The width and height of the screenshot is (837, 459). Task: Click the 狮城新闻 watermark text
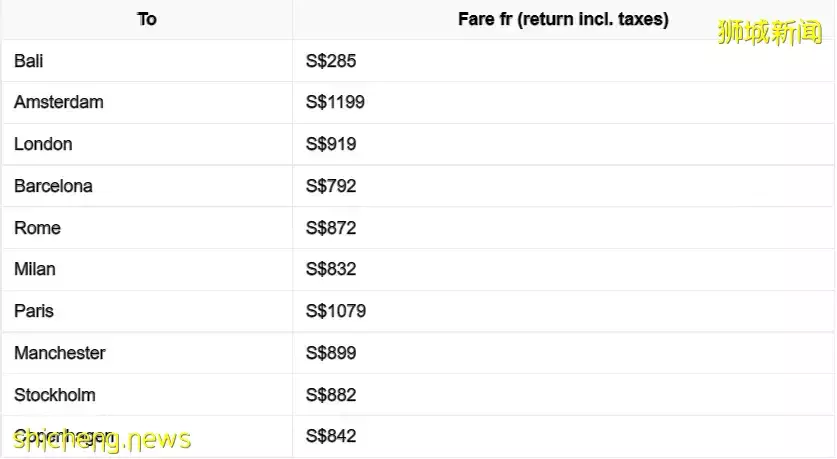pyautogui.click(x=769, y=32)
